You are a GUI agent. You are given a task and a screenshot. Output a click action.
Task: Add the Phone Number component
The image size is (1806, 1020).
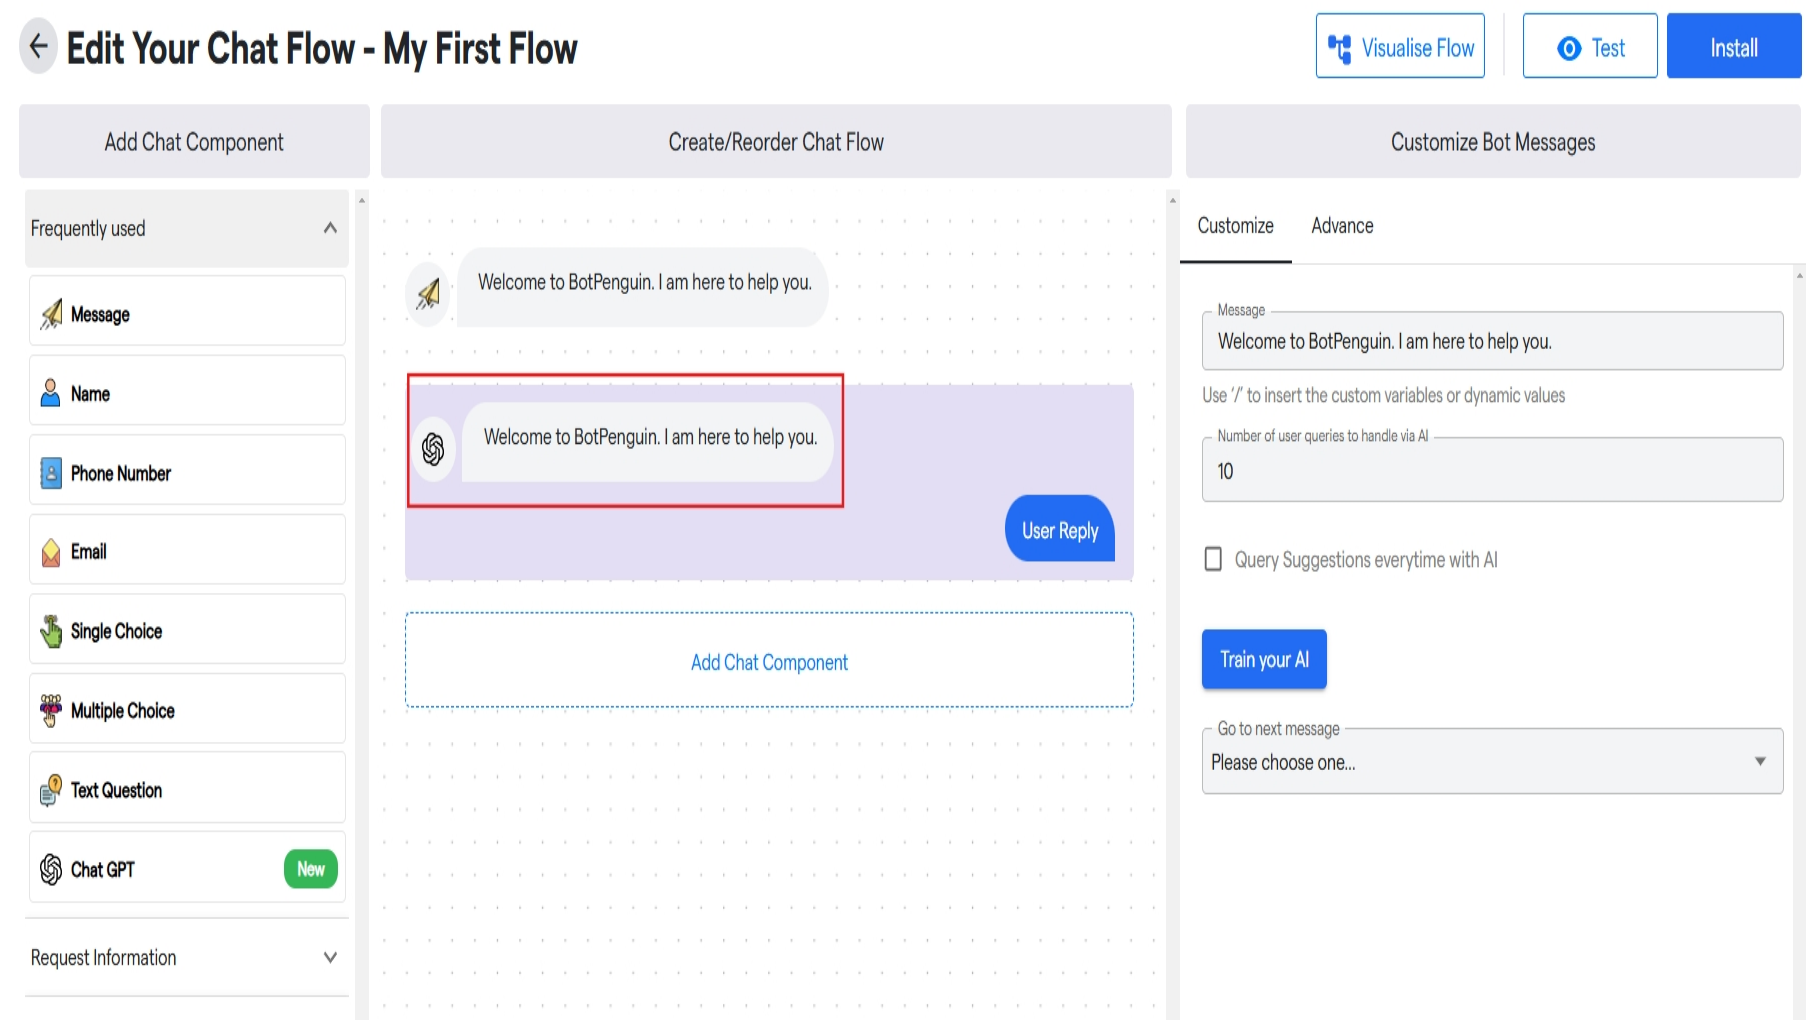[187, 470]
